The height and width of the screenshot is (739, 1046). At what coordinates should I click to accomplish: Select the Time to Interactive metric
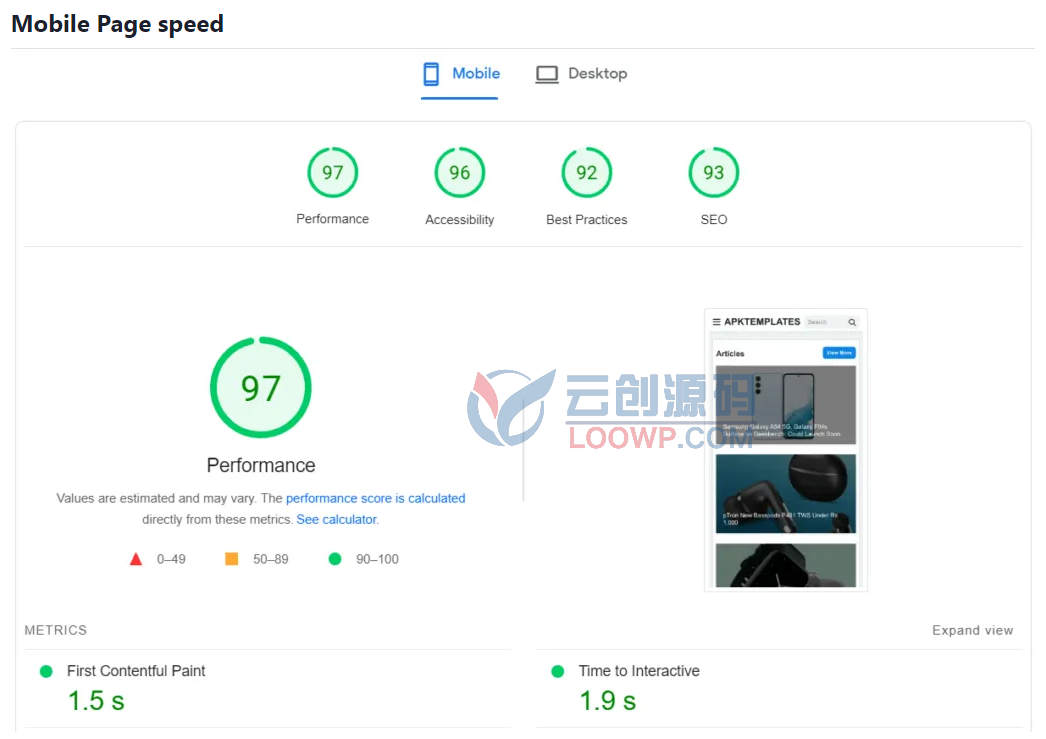click(779, 688)
